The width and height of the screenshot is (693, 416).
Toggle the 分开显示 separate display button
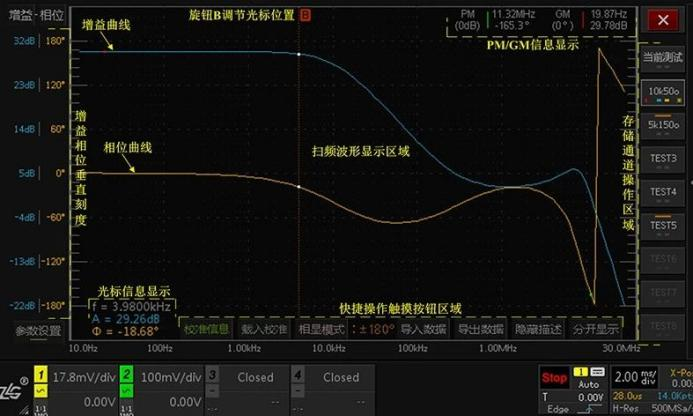pyautogui.click(x=595, y=329)
